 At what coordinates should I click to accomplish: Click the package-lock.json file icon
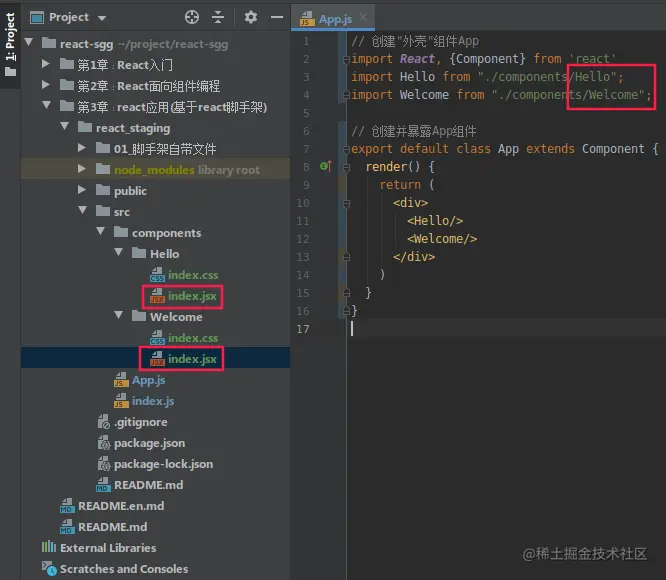coord(104,464)
